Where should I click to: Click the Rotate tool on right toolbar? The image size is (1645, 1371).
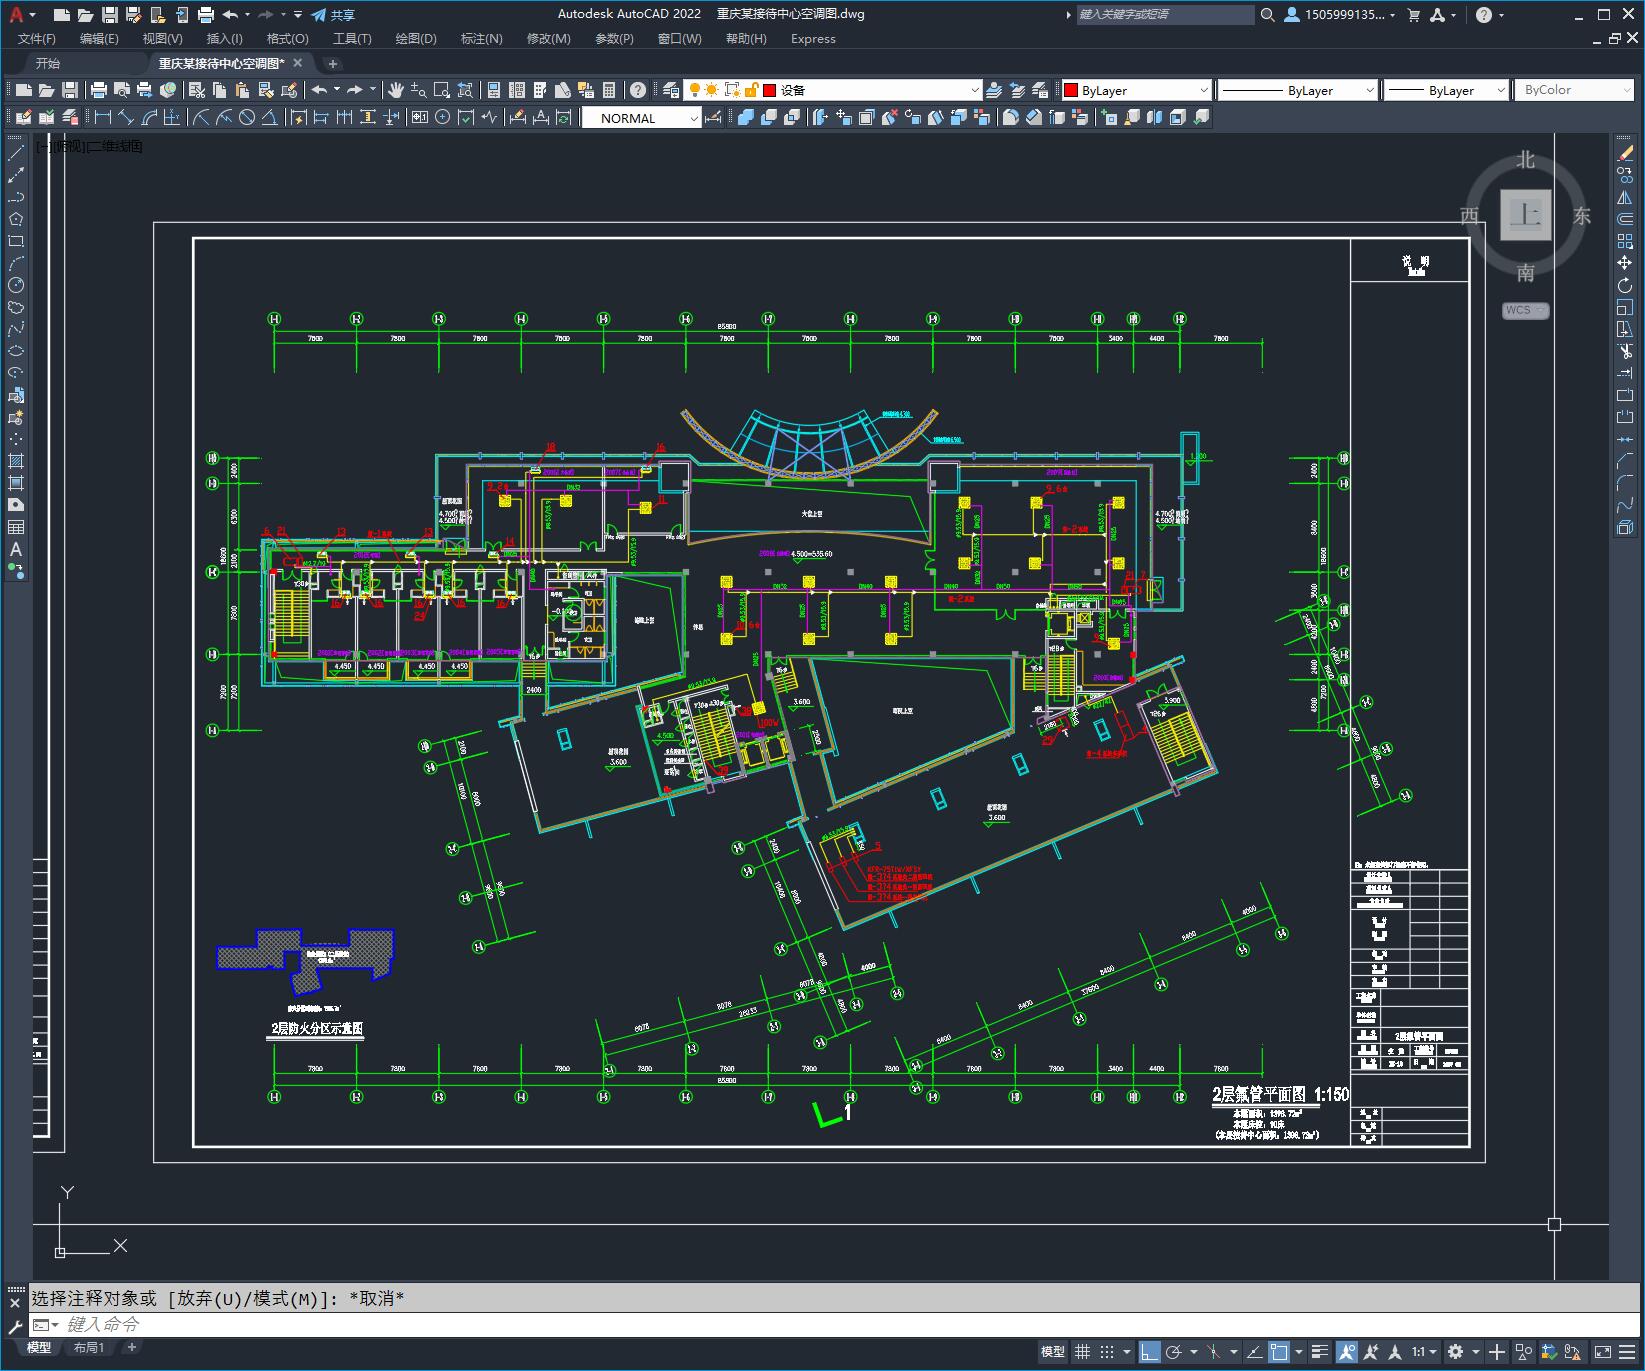click(1625, 285)
